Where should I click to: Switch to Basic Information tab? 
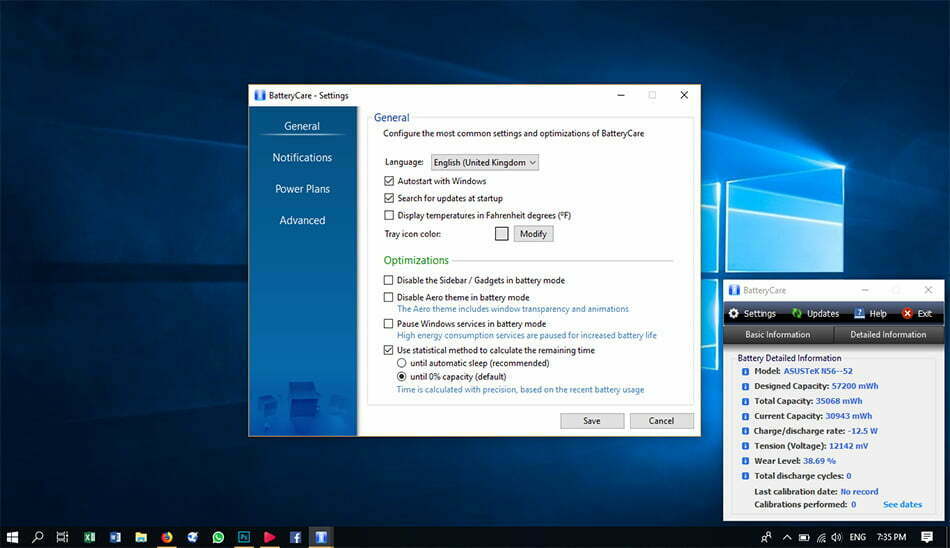pos(778,335)
